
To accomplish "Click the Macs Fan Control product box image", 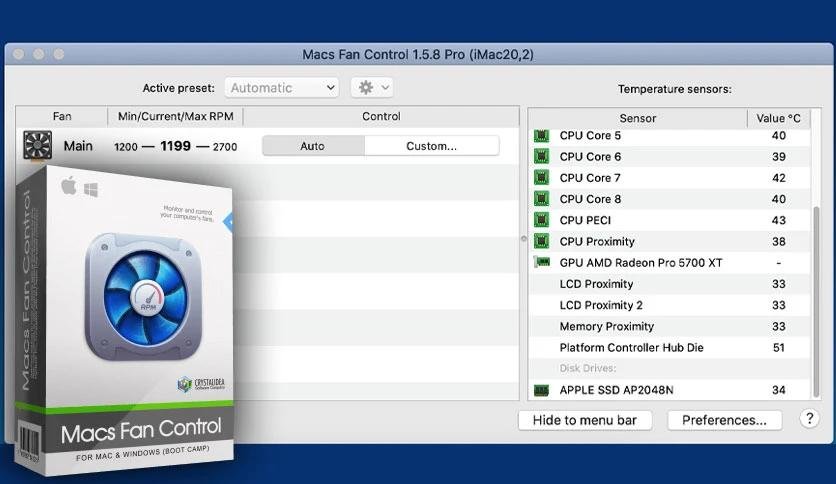I will [124, 320].
